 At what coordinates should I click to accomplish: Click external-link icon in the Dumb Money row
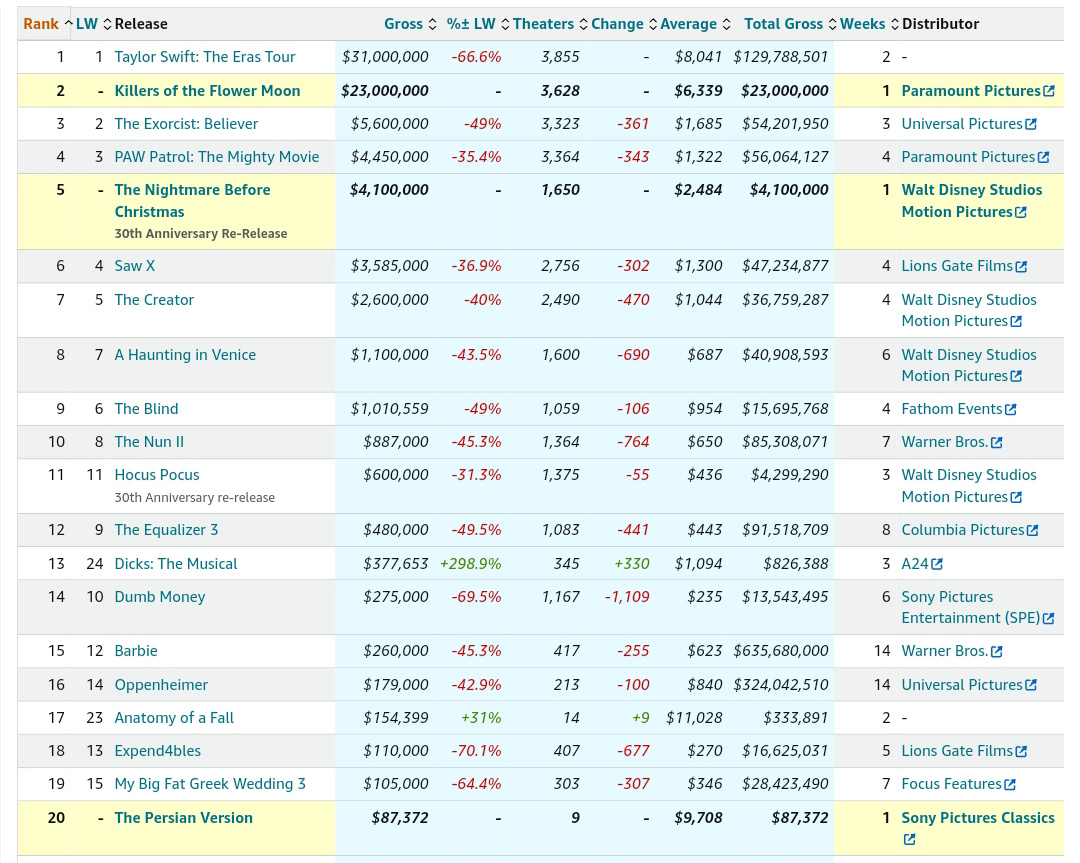tap(1048, 618)
